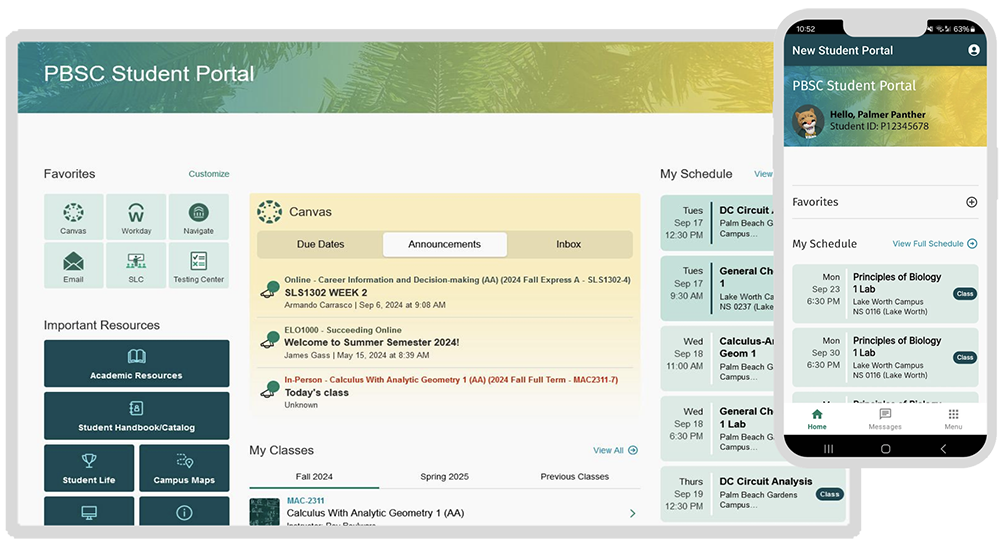
Task: Open the SLS1302 WEEK 2 announcement
Action: (x=326, y=293)
